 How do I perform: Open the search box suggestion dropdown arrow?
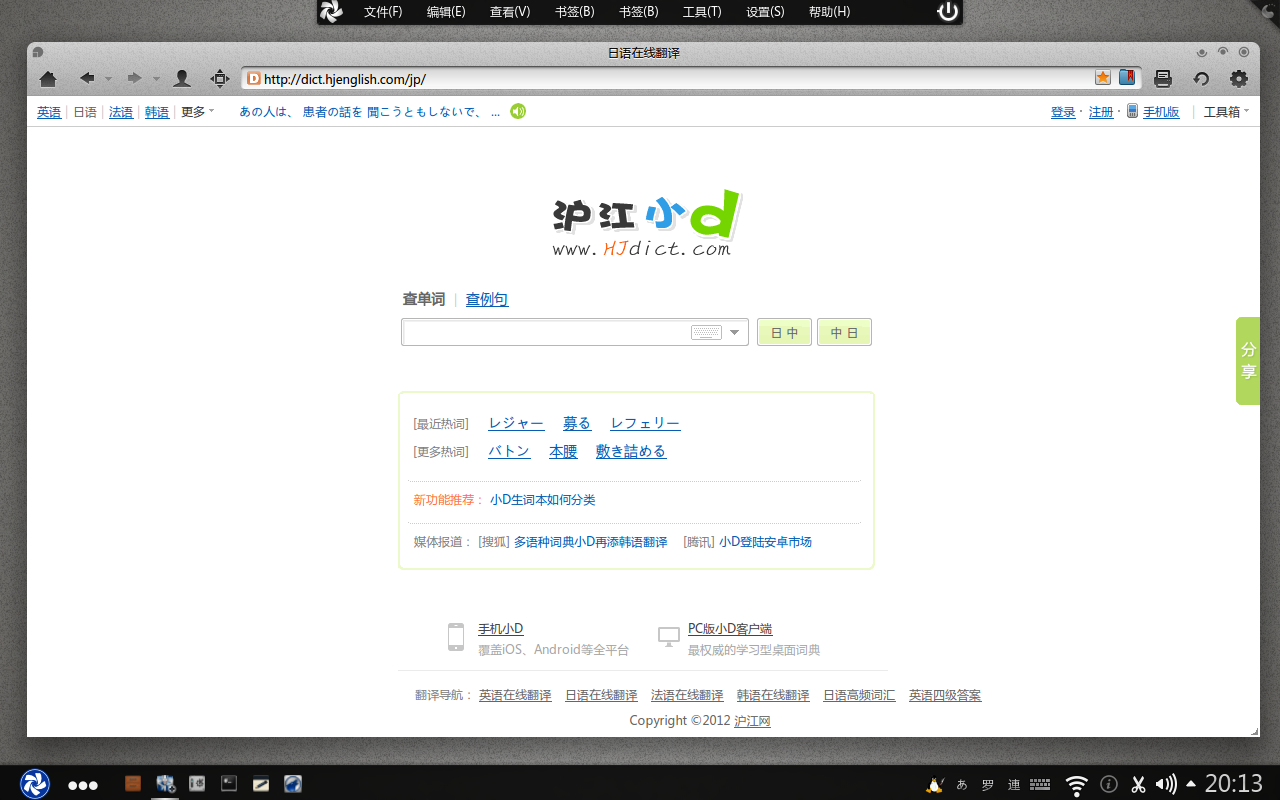click(x=735, y=332)
